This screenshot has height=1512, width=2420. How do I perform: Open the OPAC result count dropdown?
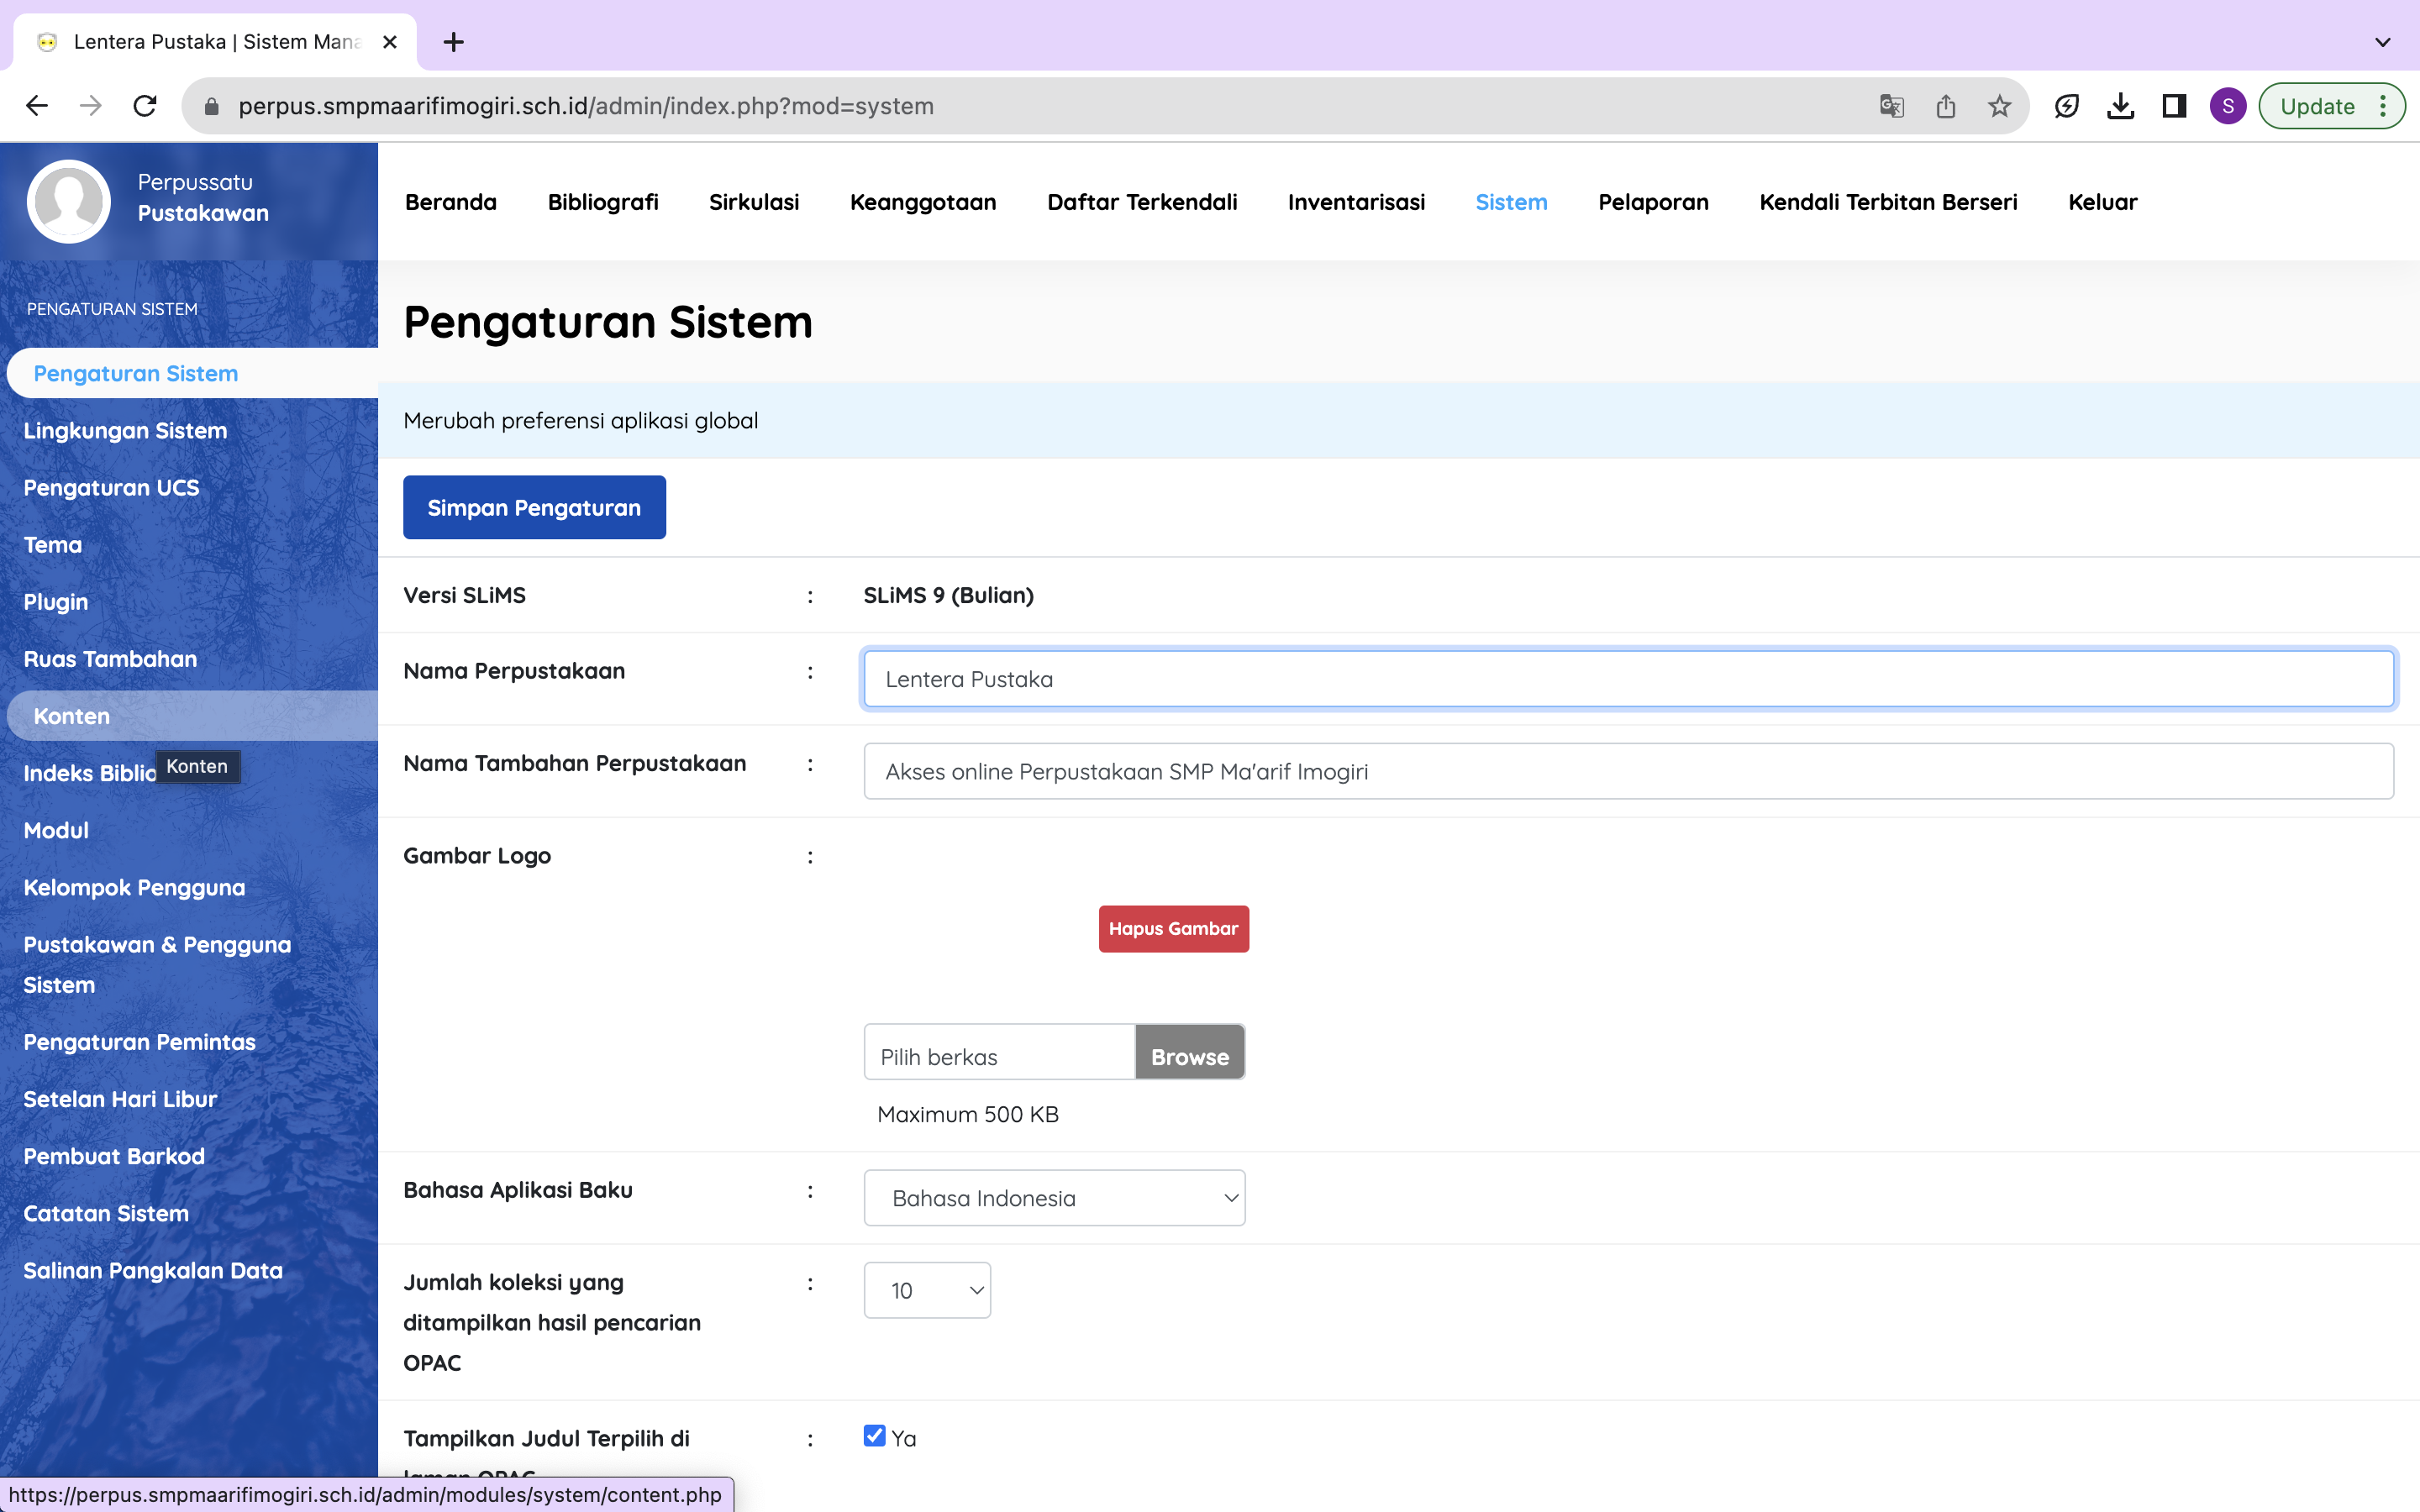pos(927,1290)
